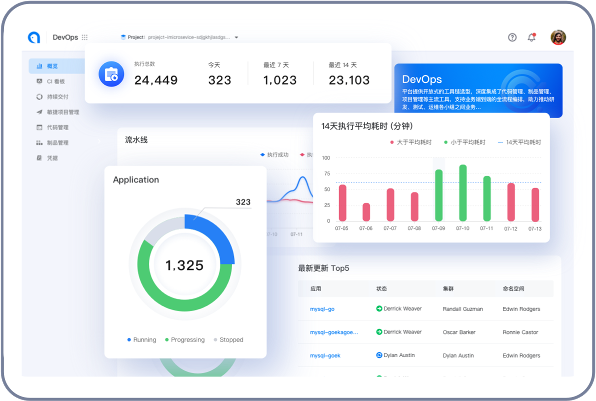
Task: Toggle the Stopped legend item
Action: click(x=228, y=339)
